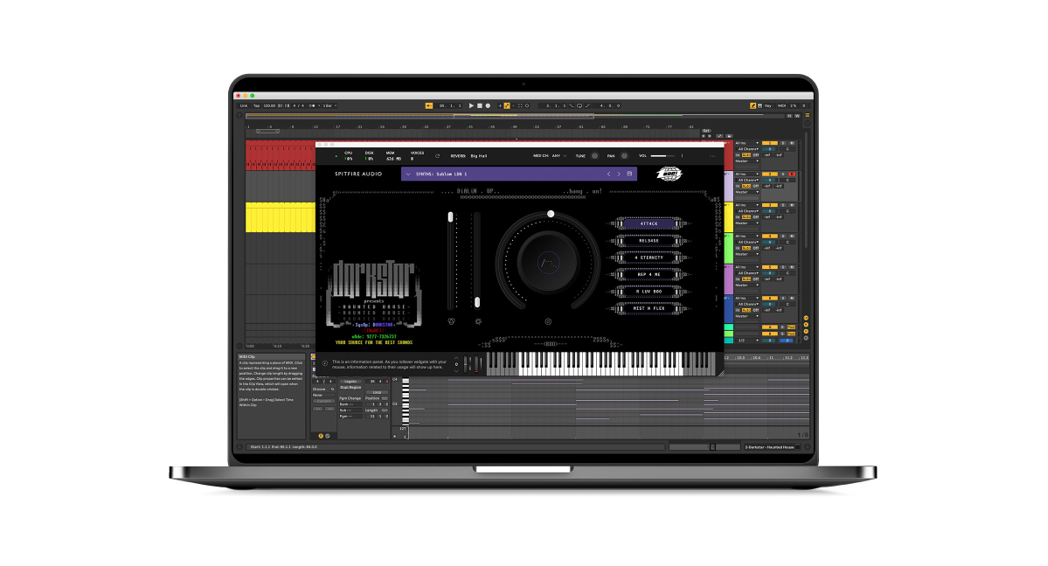Open the three-dot menu at plugin top right
Screen dimensions: 1048x566
tap(712, 156)
